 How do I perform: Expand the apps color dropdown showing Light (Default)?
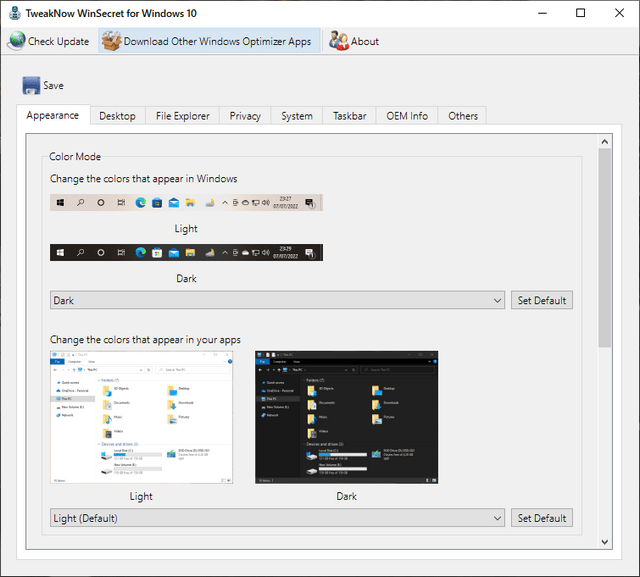tap(277, 518)
